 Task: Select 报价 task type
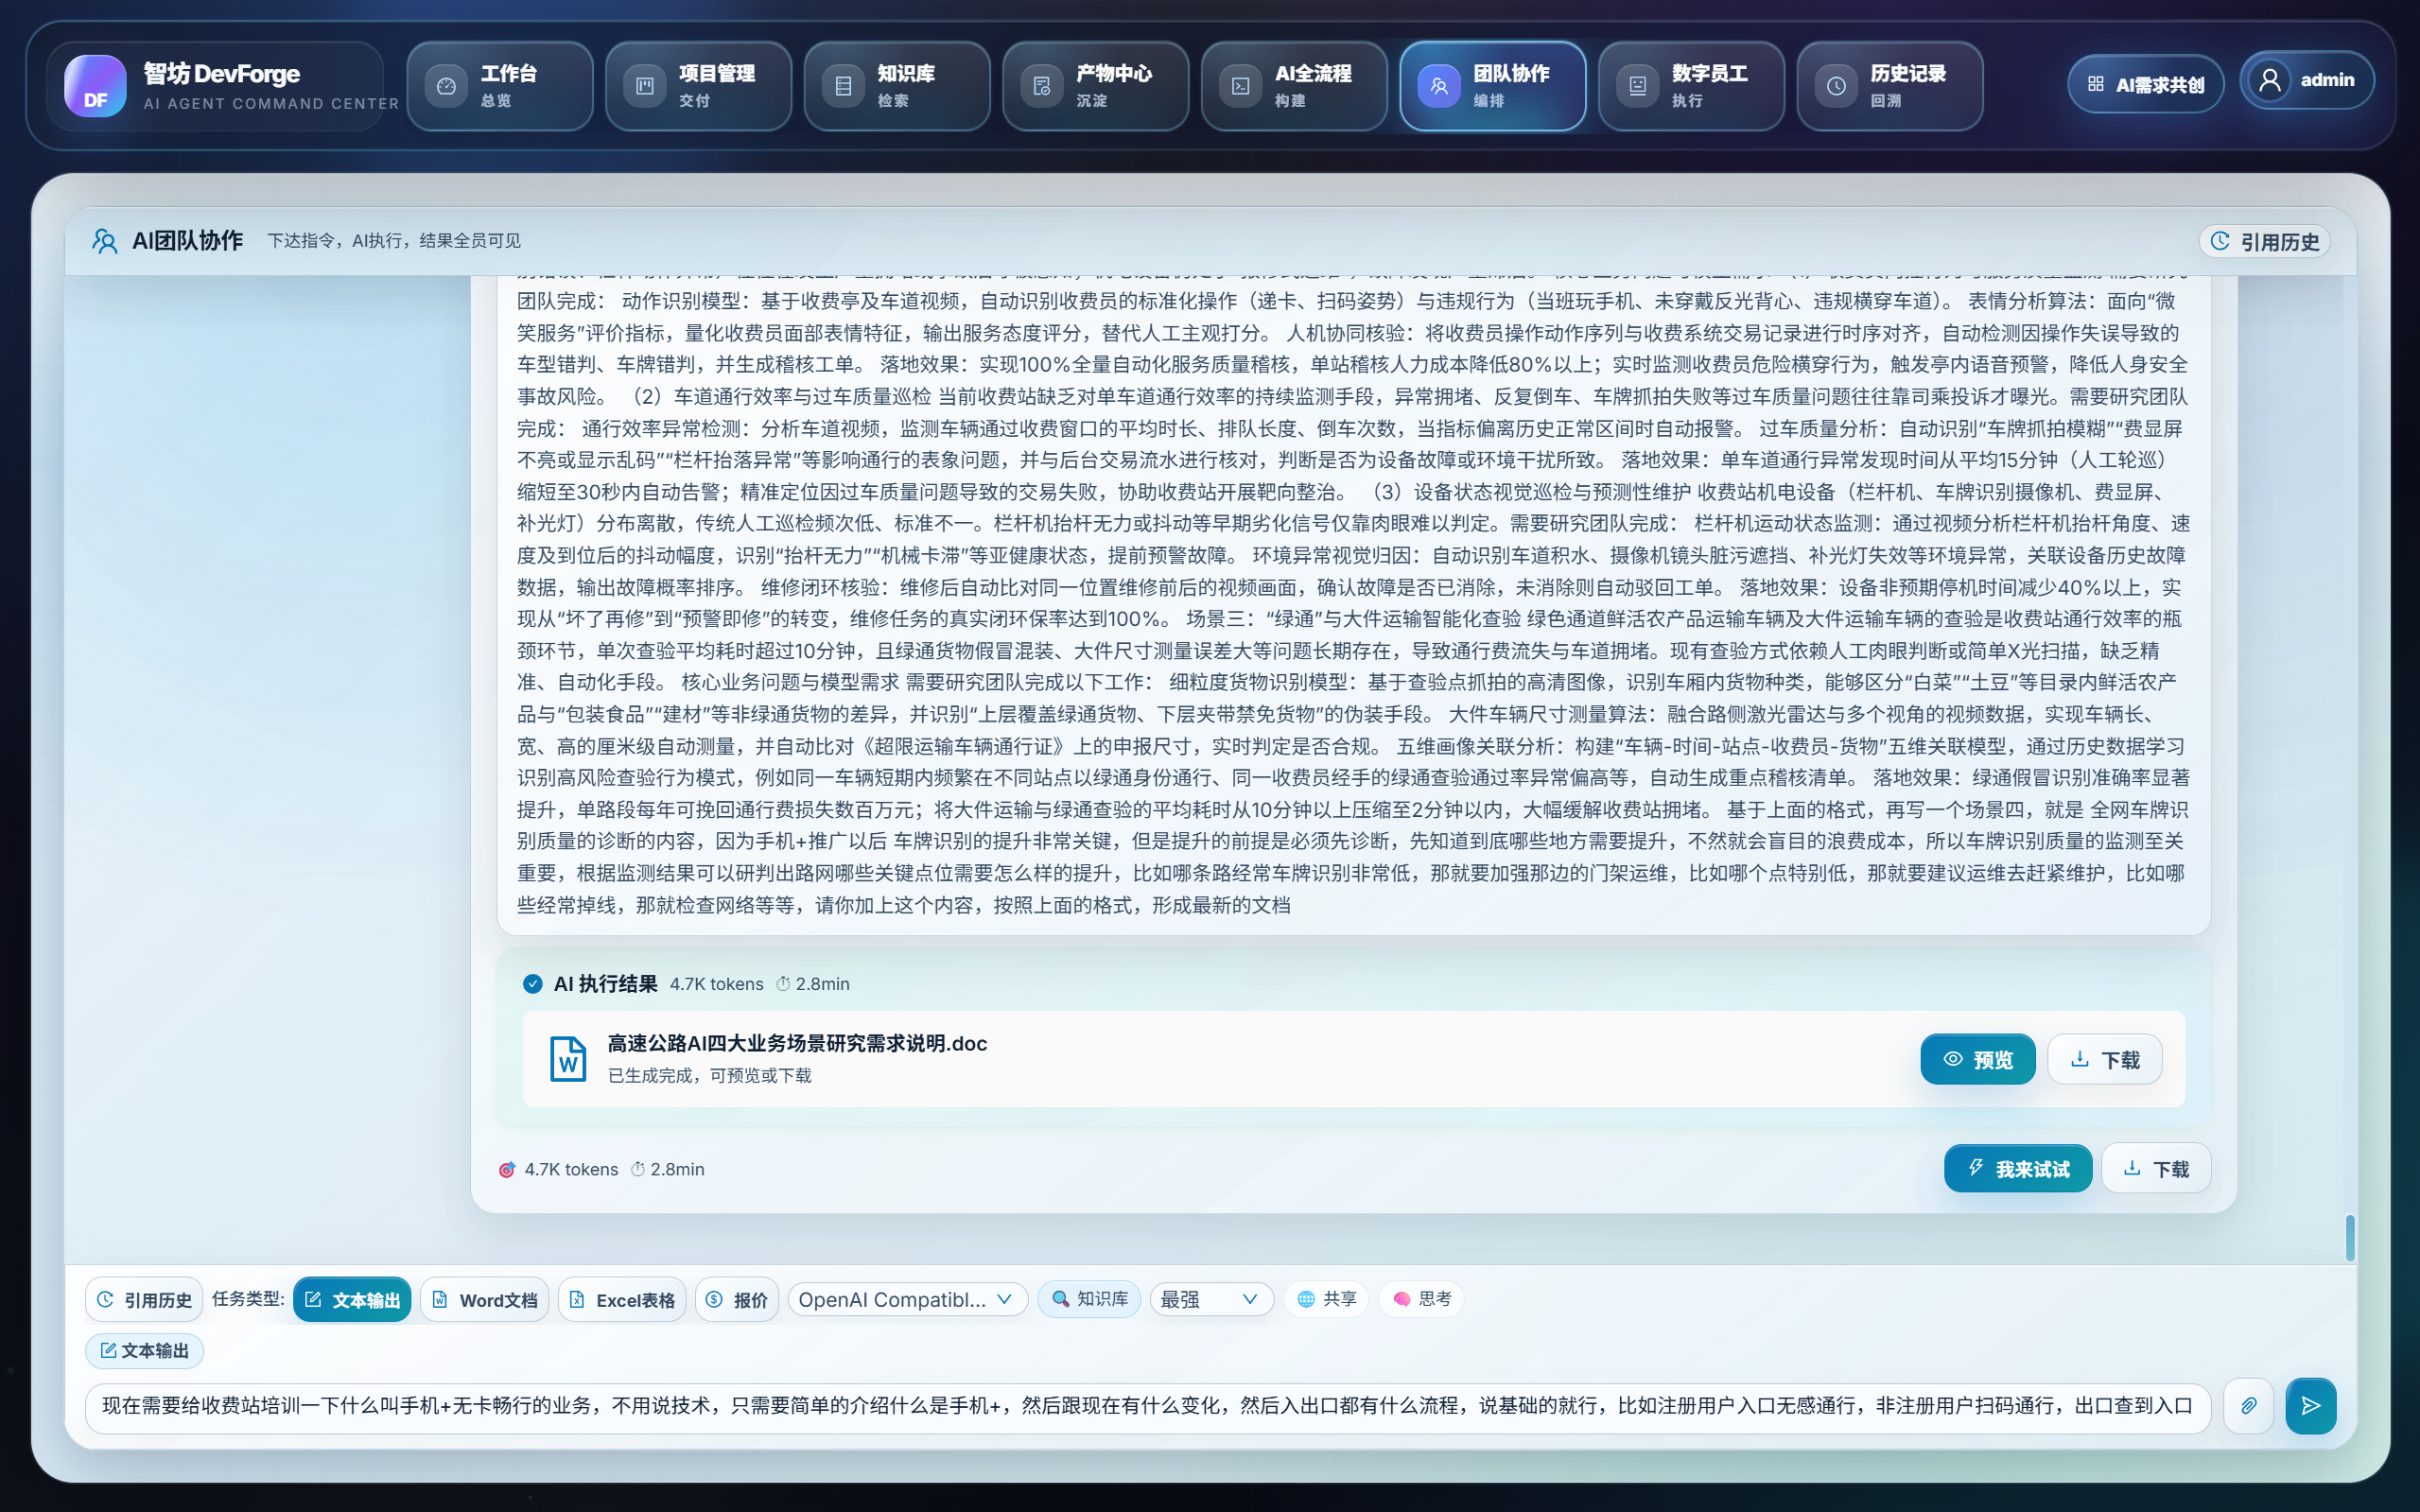[x=737, y=1299]
